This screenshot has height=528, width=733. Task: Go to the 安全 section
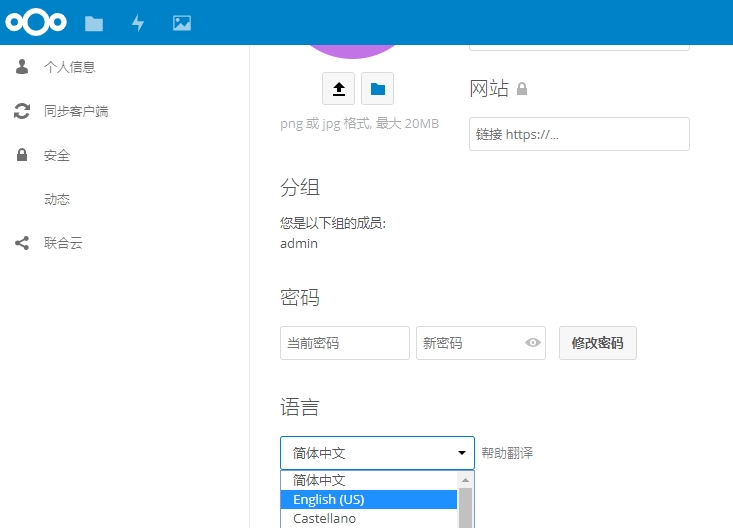[56, 155]
